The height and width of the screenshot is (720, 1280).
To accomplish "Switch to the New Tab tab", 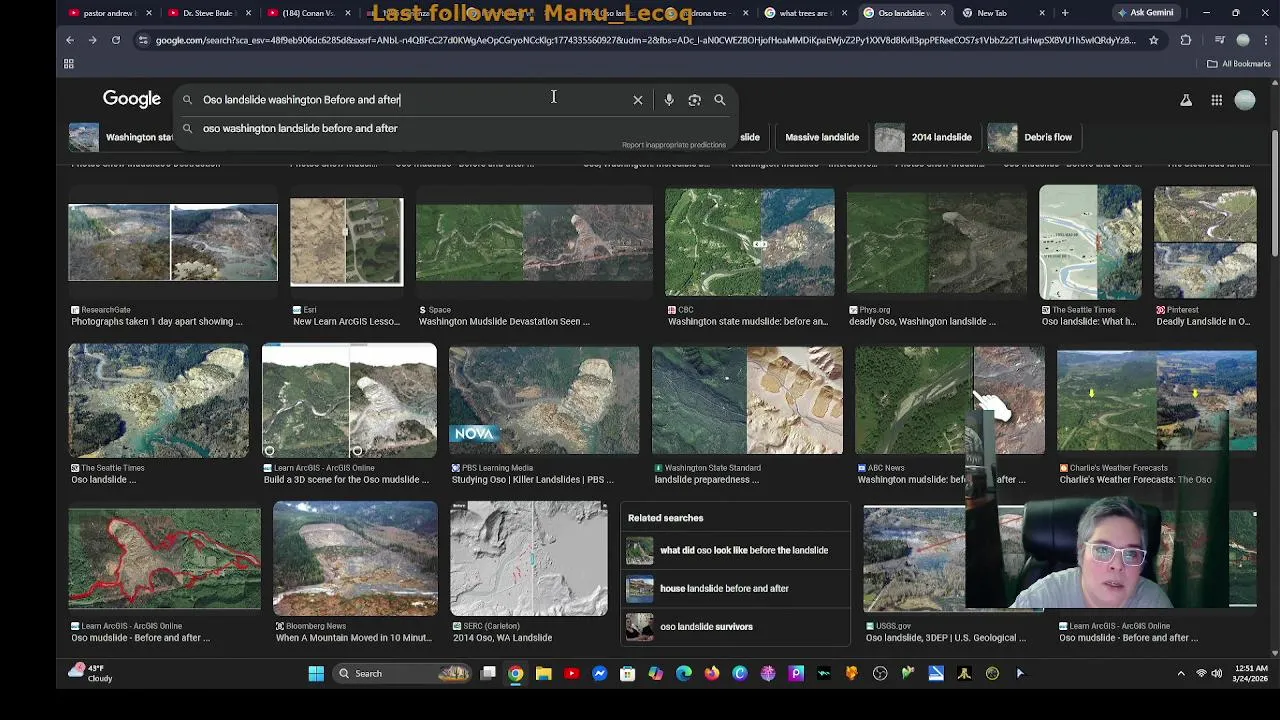I will coord(1002,13).
